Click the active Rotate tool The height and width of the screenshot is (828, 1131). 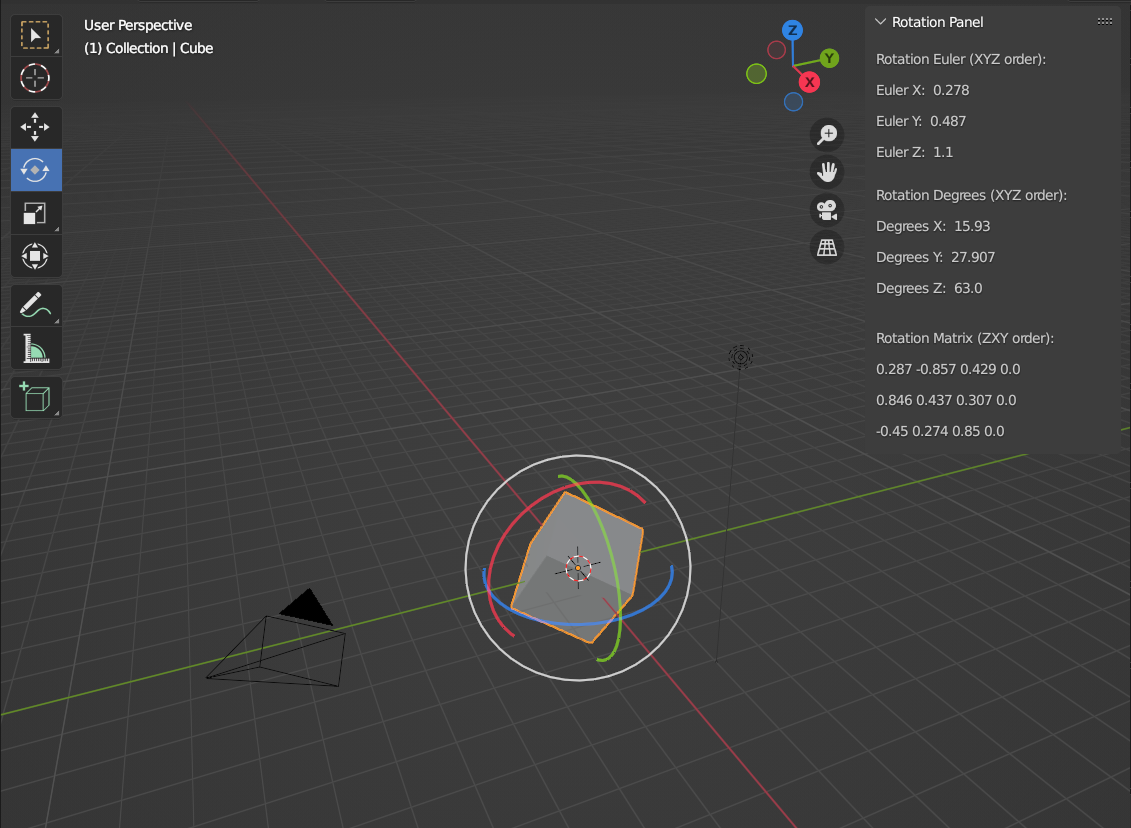(35, 170)
